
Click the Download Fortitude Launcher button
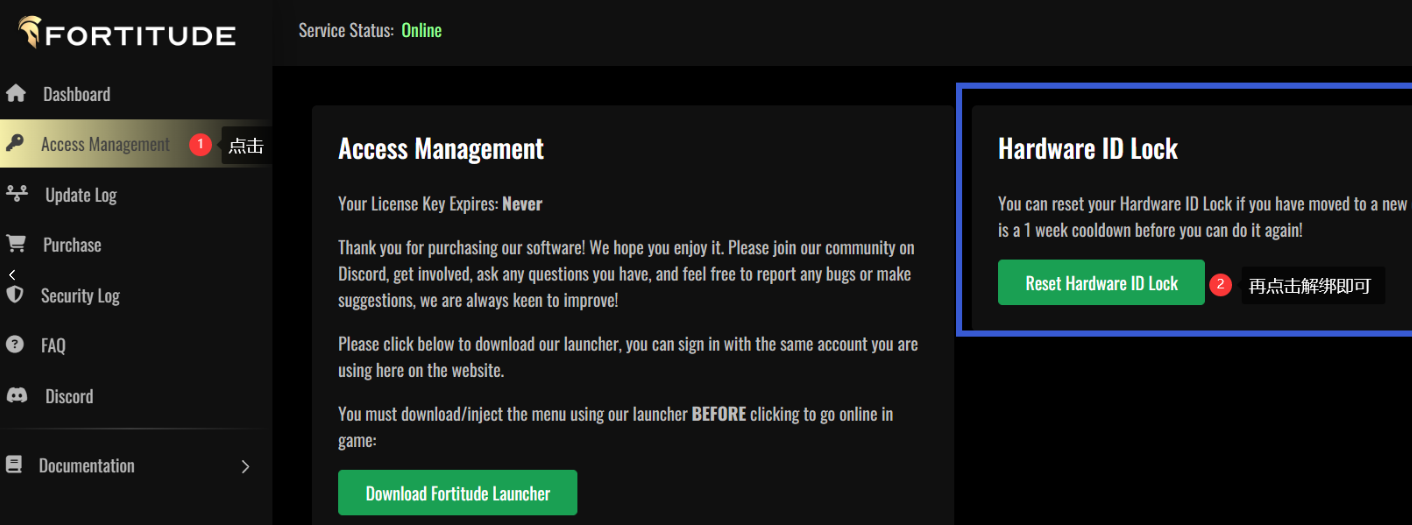[458, 493]
